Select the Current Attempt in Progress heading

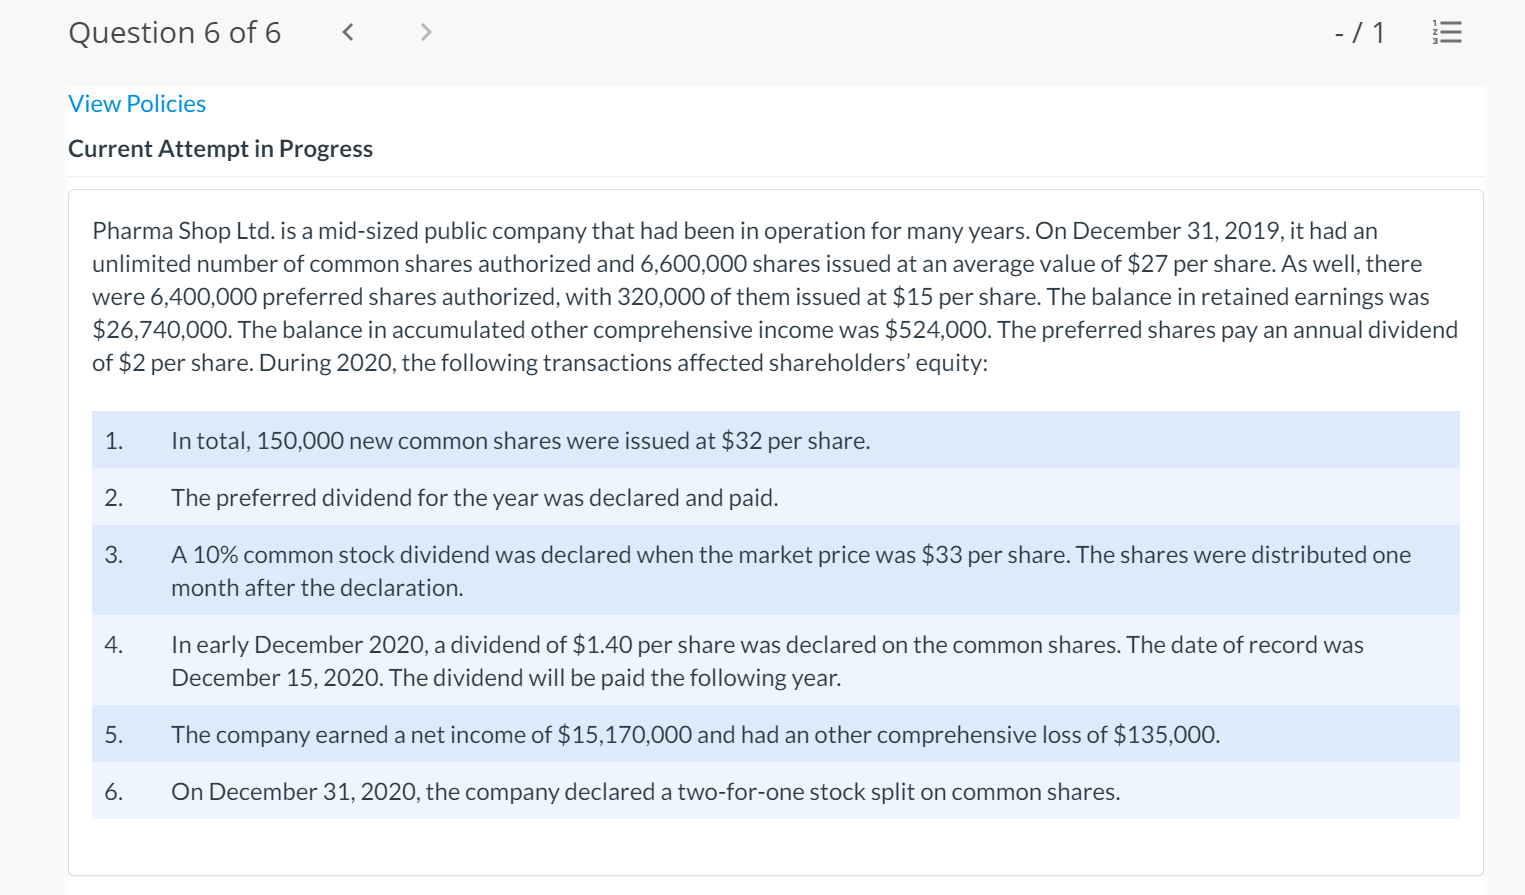click(220, 149)
